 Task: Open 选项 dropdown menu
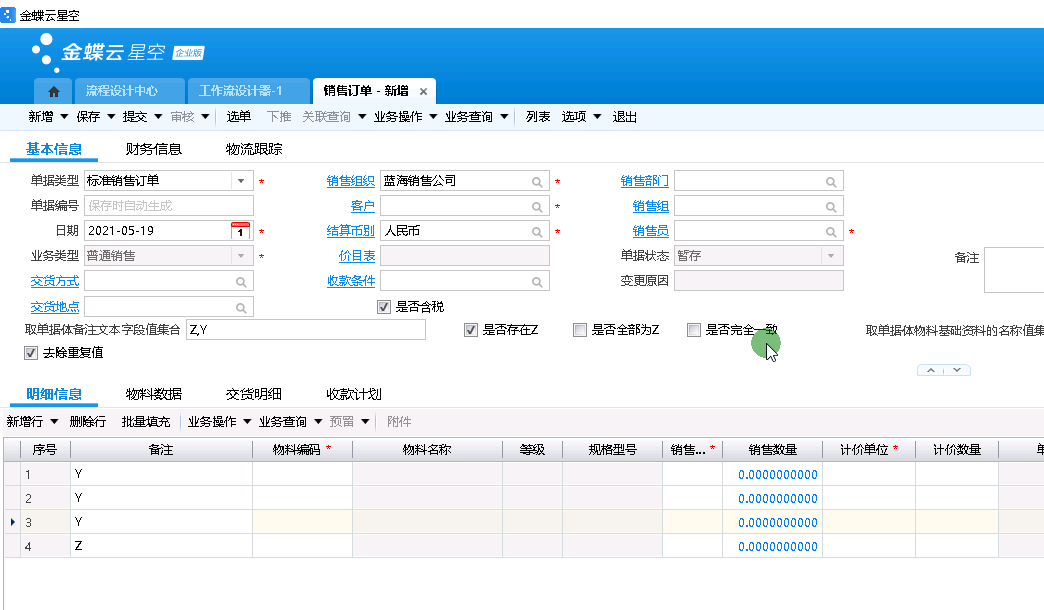tap(581, 117)
